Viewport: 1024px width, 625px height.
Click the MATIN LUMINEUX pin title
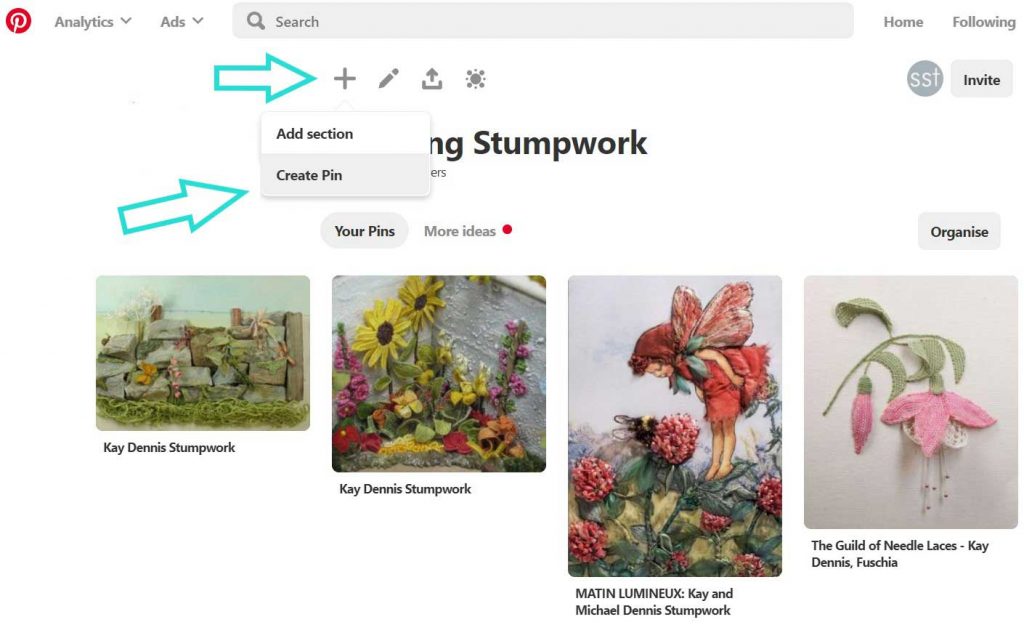click(x=654, y=602)
